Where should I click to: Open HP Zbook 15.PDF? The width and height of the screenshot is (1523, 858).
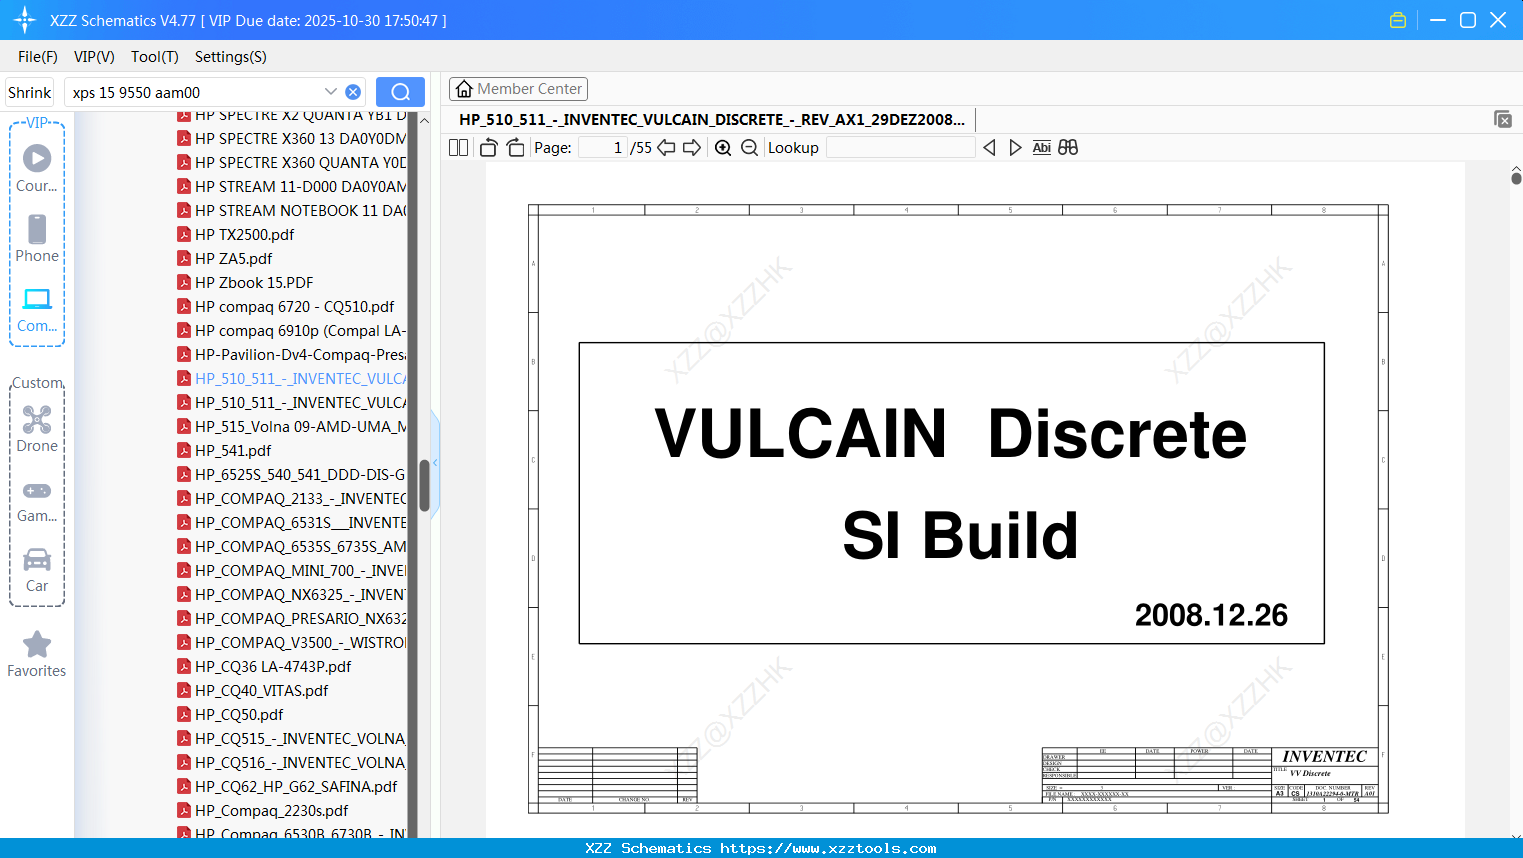(x=254, y=282)
